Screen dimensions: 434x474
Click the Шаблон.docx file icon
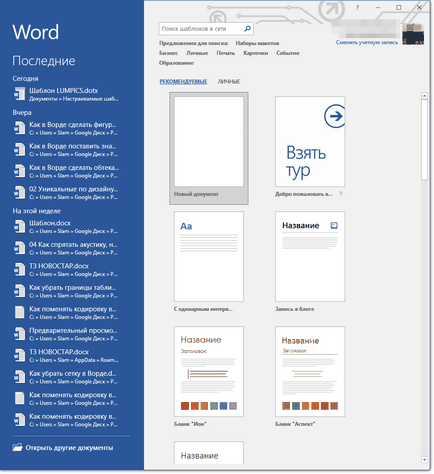(x=19, y=227)
